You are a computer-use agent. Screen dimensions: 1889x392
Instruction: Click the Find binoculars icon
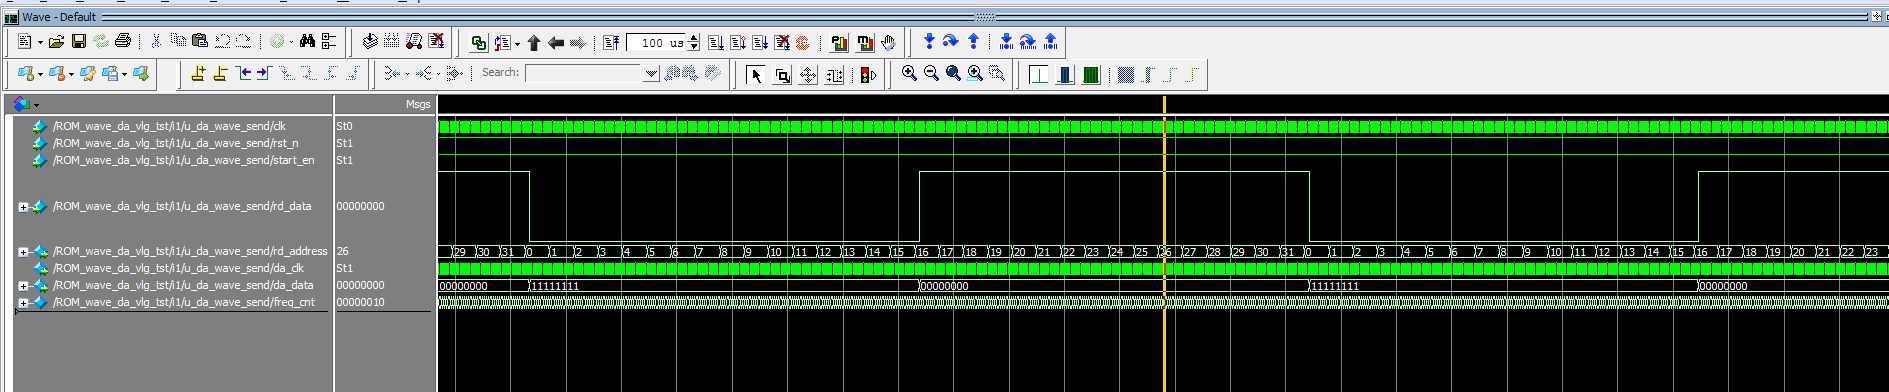coord(307,42)
